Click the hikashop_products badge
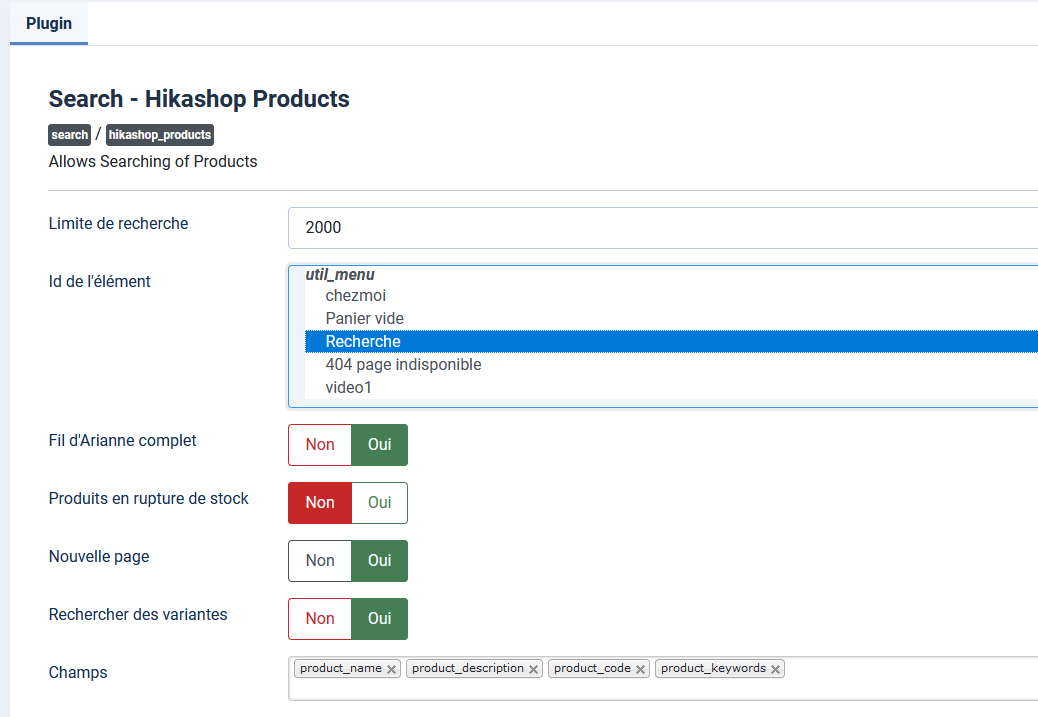The image size is (1038, 717). pyautogui.click(x=160, y=135)
